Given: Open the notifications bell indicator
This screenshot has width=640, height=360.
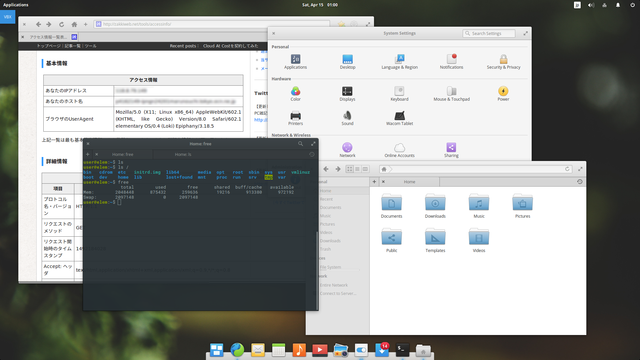Looking at the screenshot, I should pyautogui.click(x=618, y=5).
